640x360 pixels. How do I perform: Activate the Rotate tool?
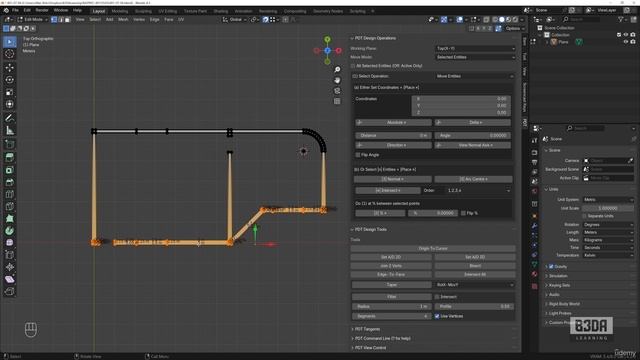pyautogui.click(x=9, y=80)
